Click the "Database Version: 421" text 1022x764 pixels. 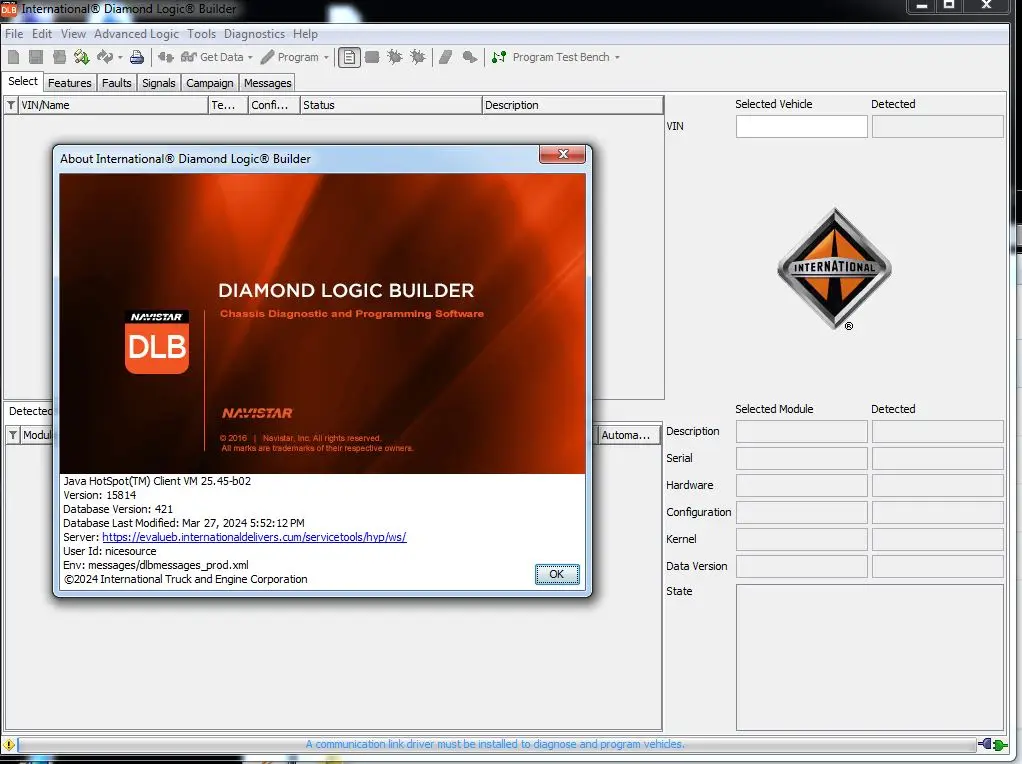[118, 509]
